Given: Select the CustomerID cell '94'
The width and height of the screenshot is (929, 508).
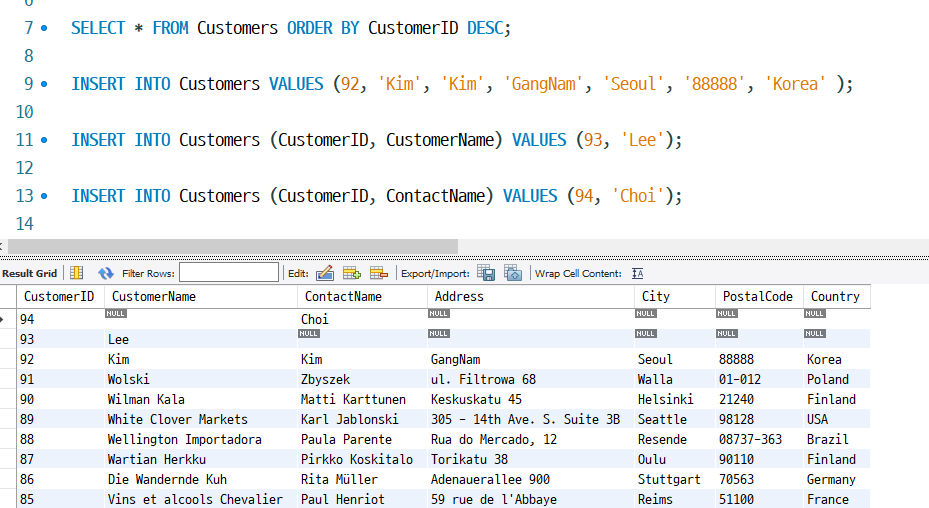Looking at the screenshot, I should pos(60,319).
